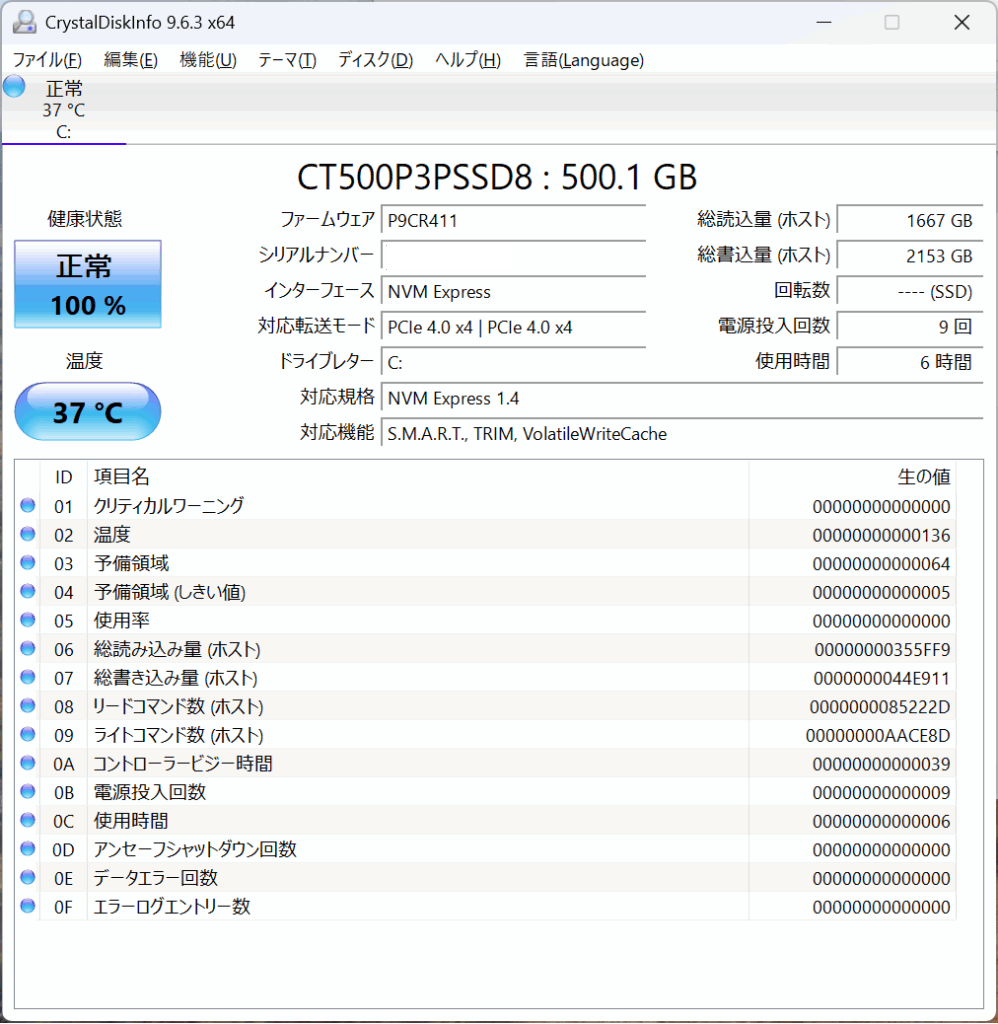Click status orb for 05 使用率 row
The height and width of the screenshot is (1024, 998).
click(27, 620)
